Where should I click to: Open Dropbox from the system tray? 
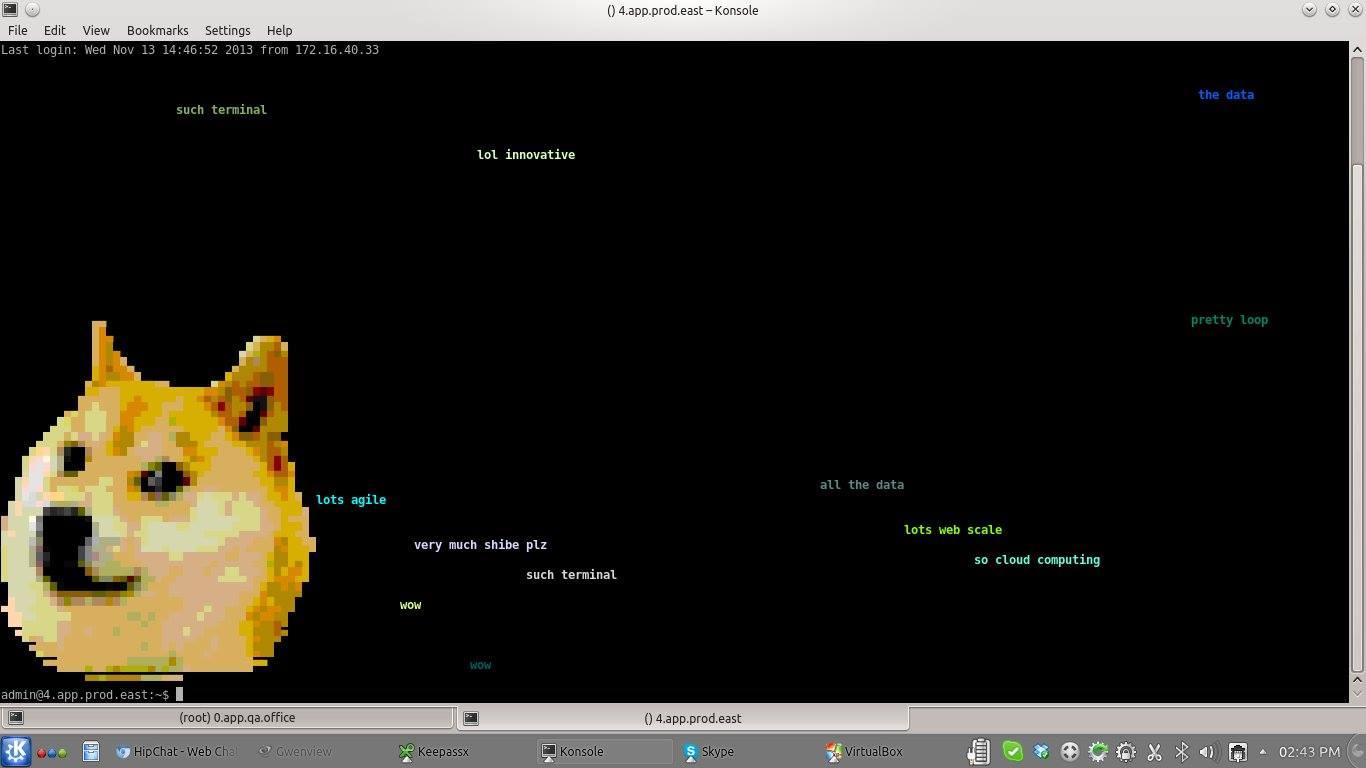(x=1041, y=751)
